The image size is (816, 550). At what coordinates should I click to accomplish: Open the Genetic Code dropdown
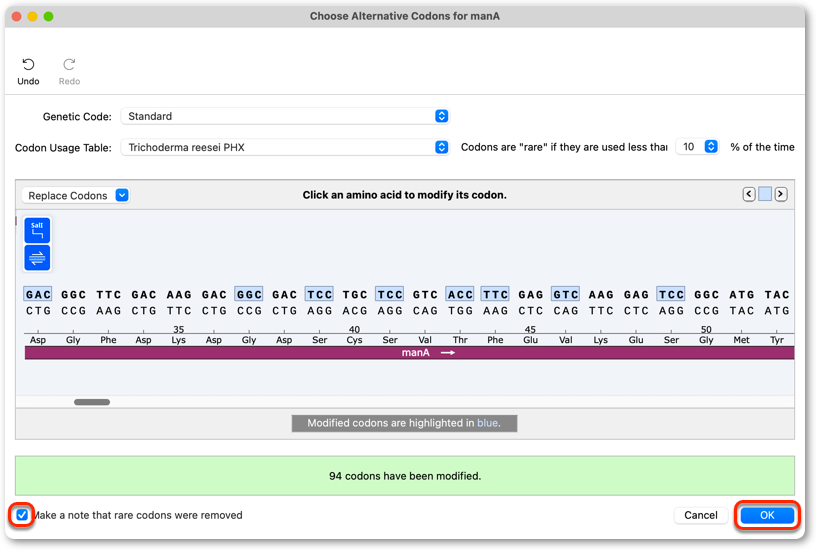(x=285, y=116)
